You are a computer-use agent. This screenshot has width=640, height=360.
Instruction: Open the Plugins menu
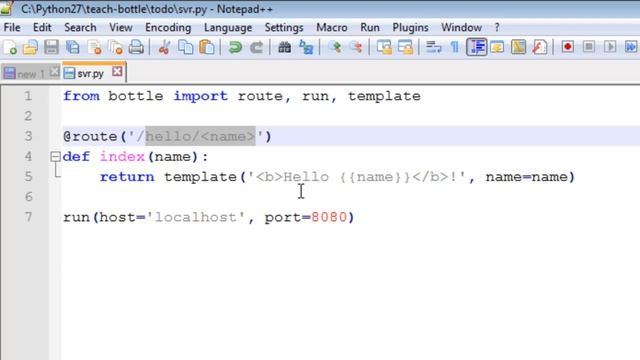pyautogui.click(x=410, y=27)
